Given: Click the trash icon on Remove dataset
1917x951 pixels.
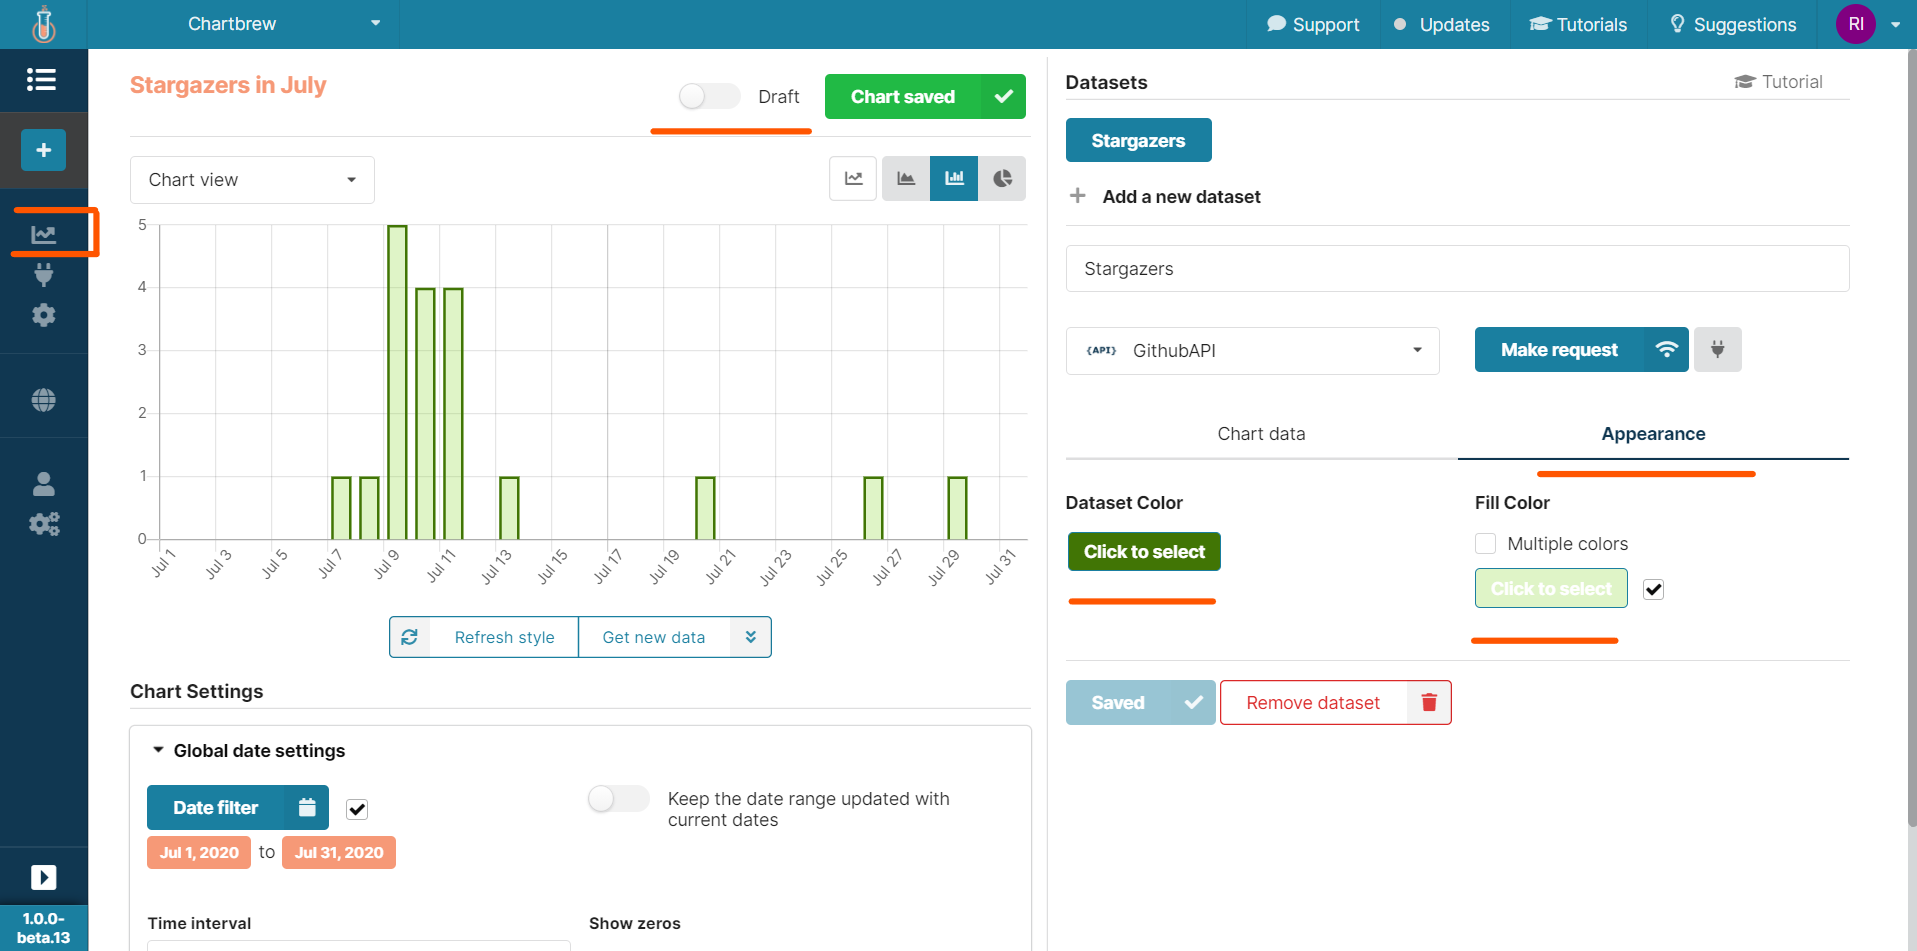Looking at the screenshot, I should [x=1429, y=703].
